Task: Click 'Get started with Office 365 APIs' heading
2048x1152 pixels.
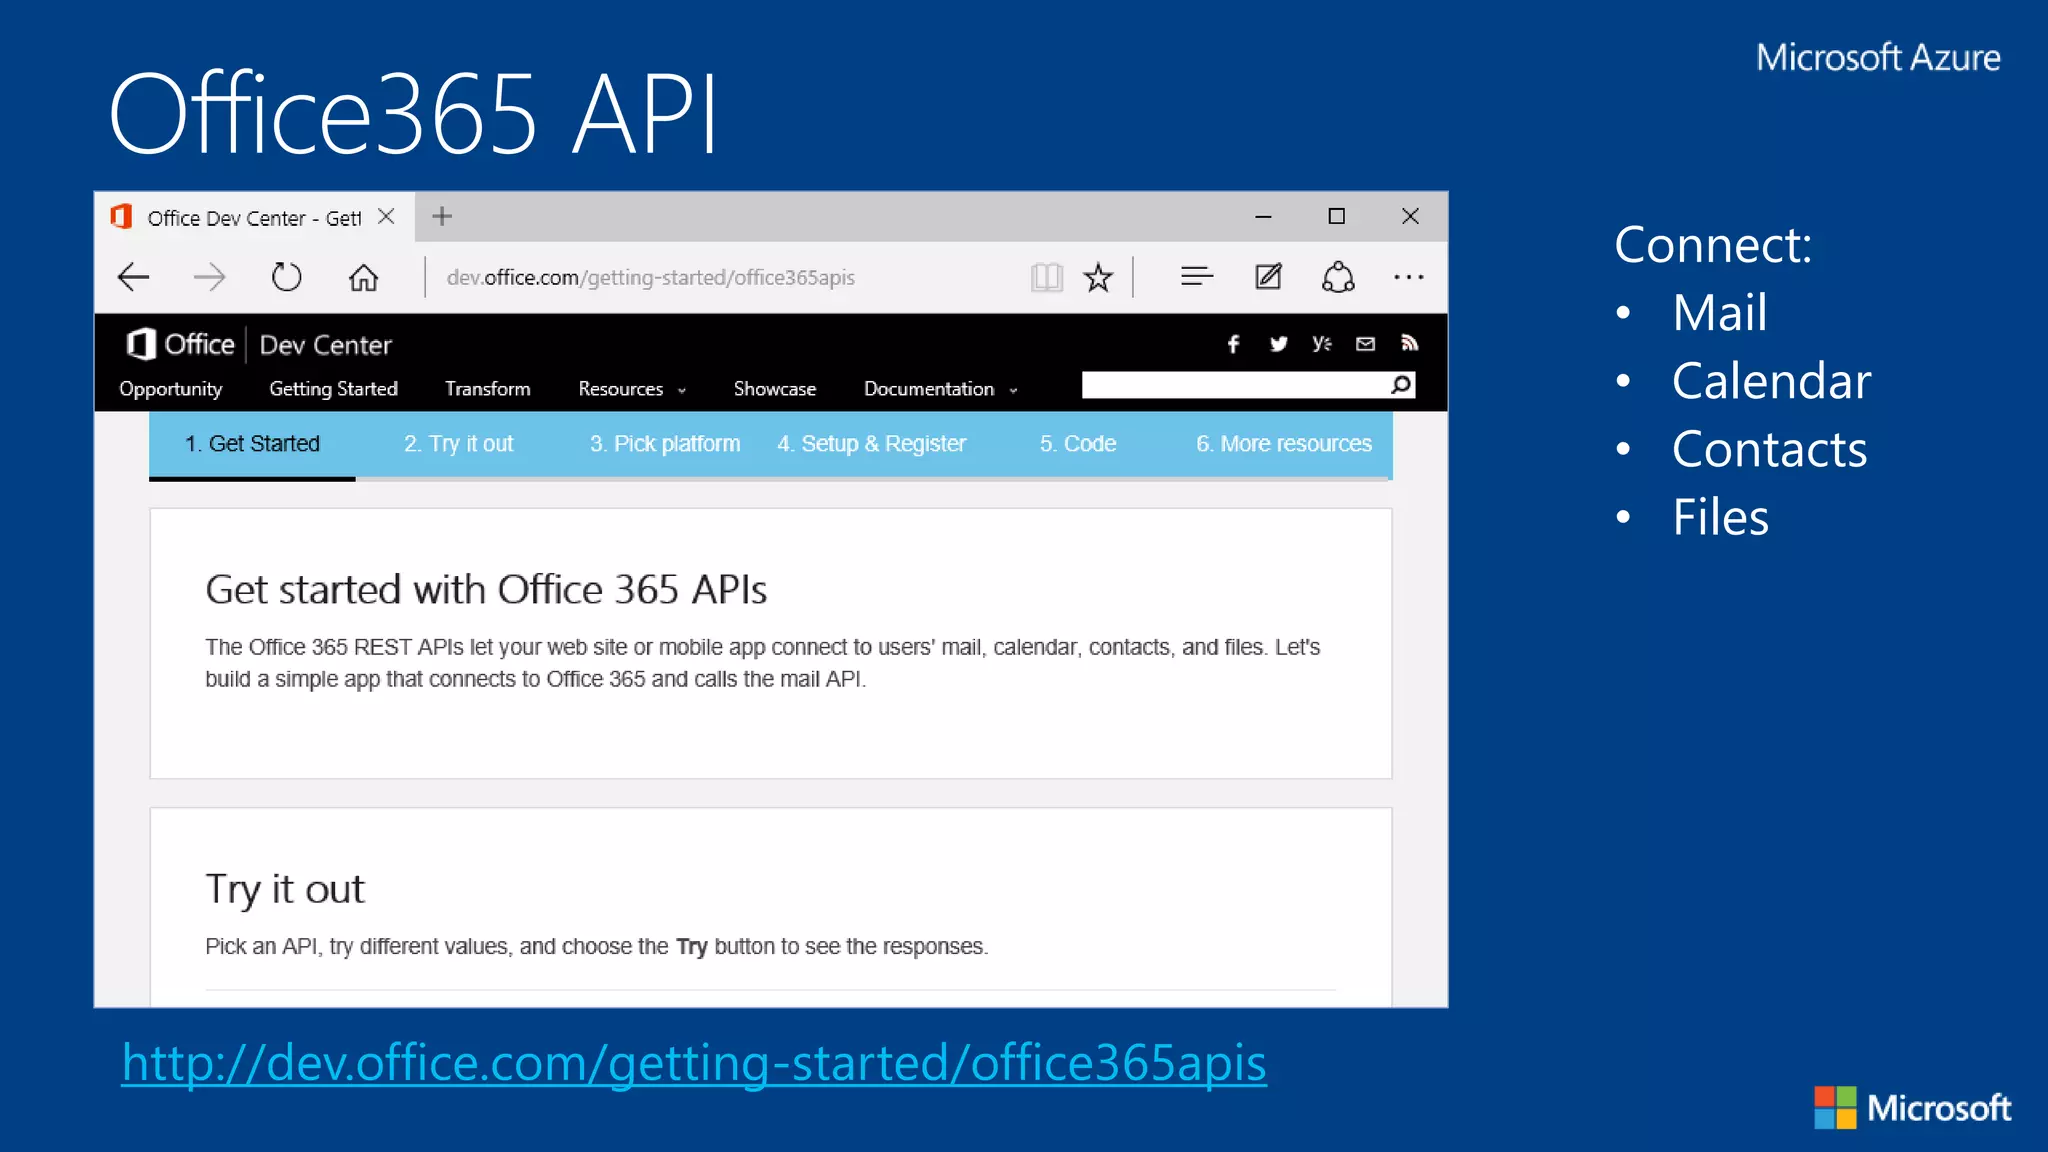Action: click(486, 590)
